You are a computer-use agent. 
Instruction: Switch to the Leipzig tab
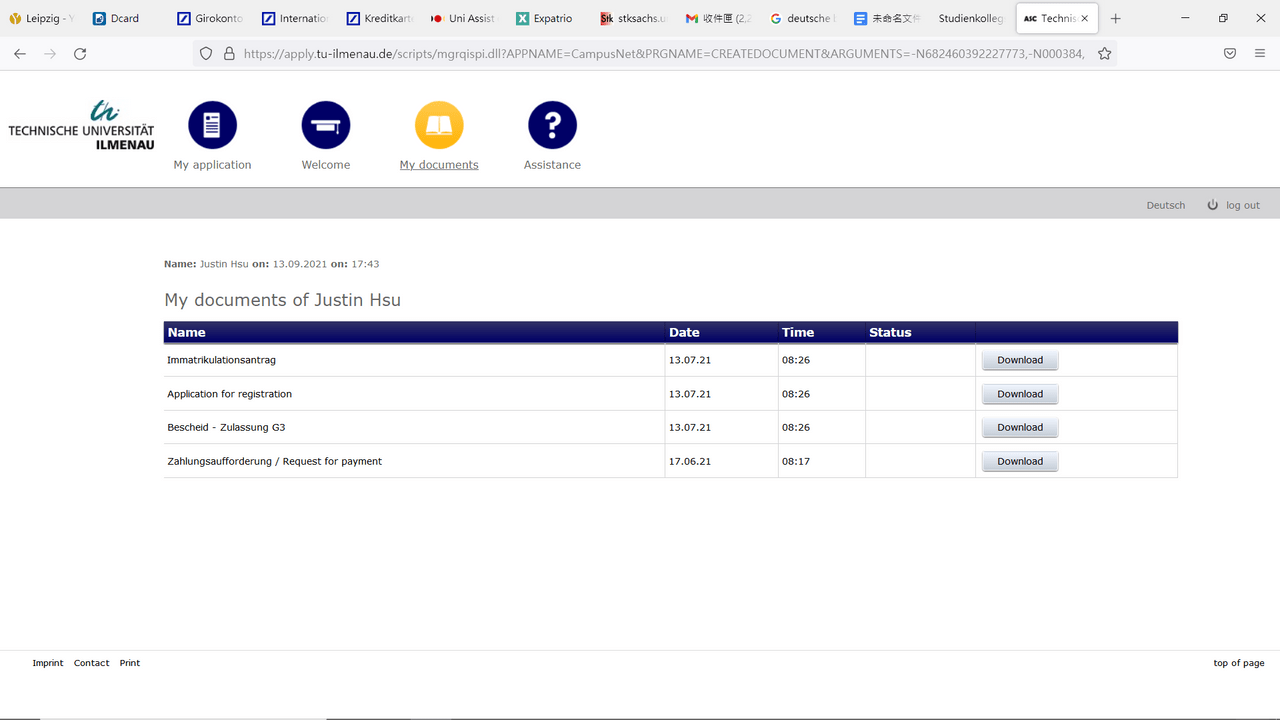pyautogui.click(x=43, y=18)
